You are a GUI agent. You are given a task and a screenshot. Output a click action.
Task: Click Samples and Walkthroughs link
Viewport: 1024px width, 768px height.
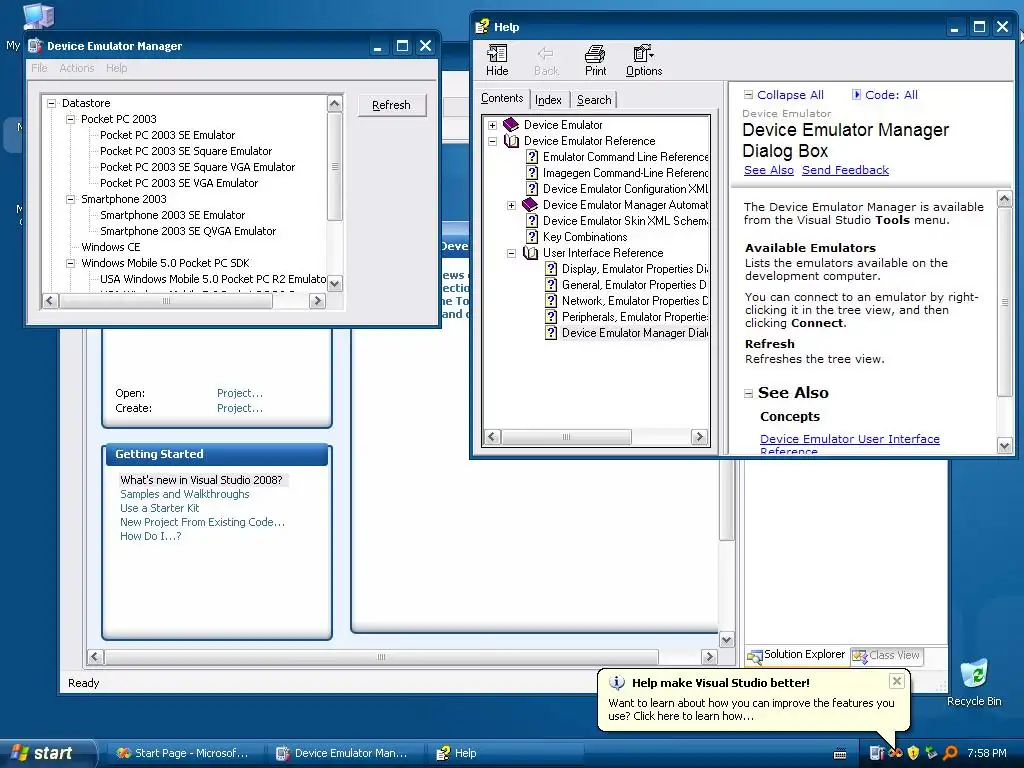click(x=185, y=494)
